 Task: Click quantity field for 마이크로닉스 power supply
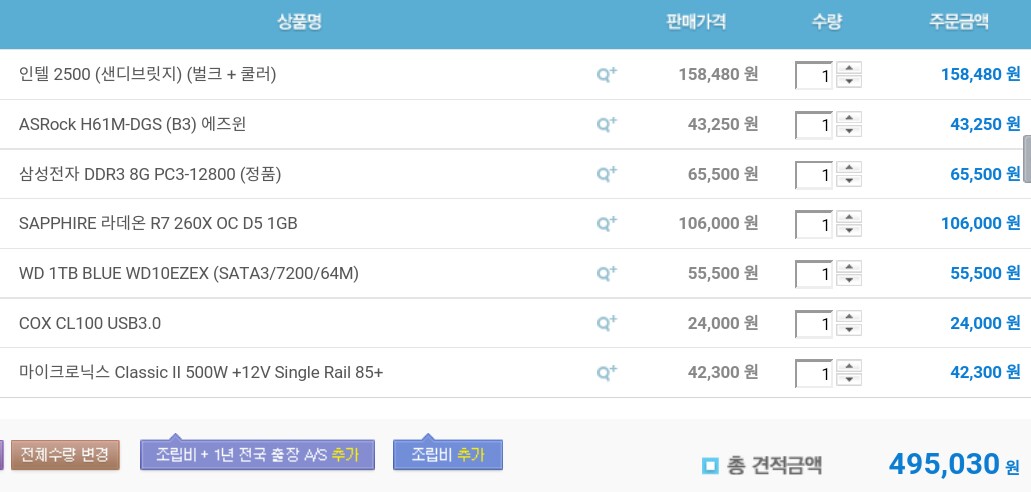click(814, 374)
